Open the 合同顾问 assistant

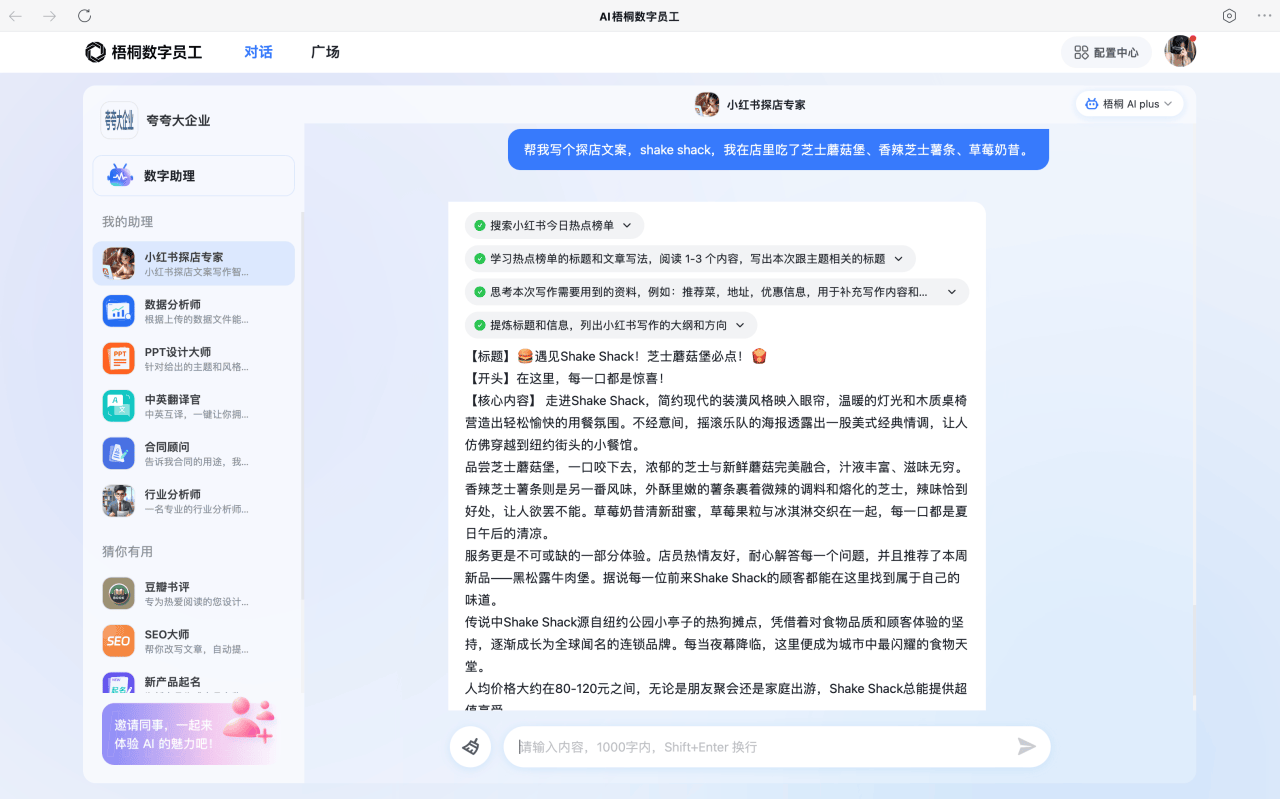tap(193, 454)
